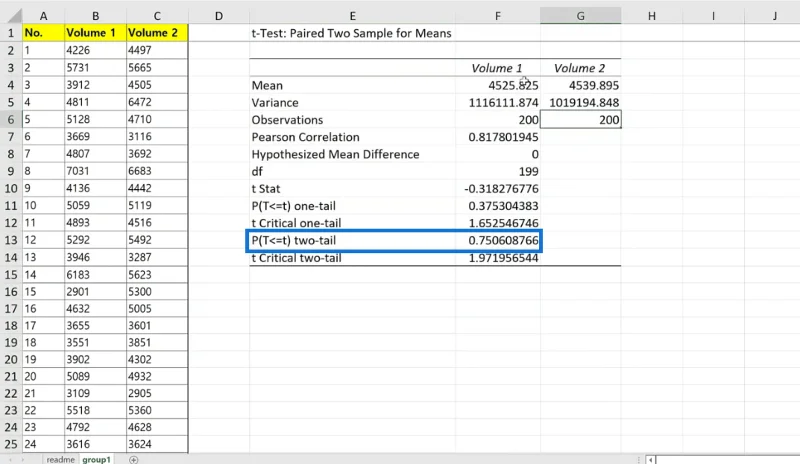Image resolution: width=800 pixels, height=464 pixels.
Task: Select the variance value 1116111.874
Action: (x=498, y=103)
